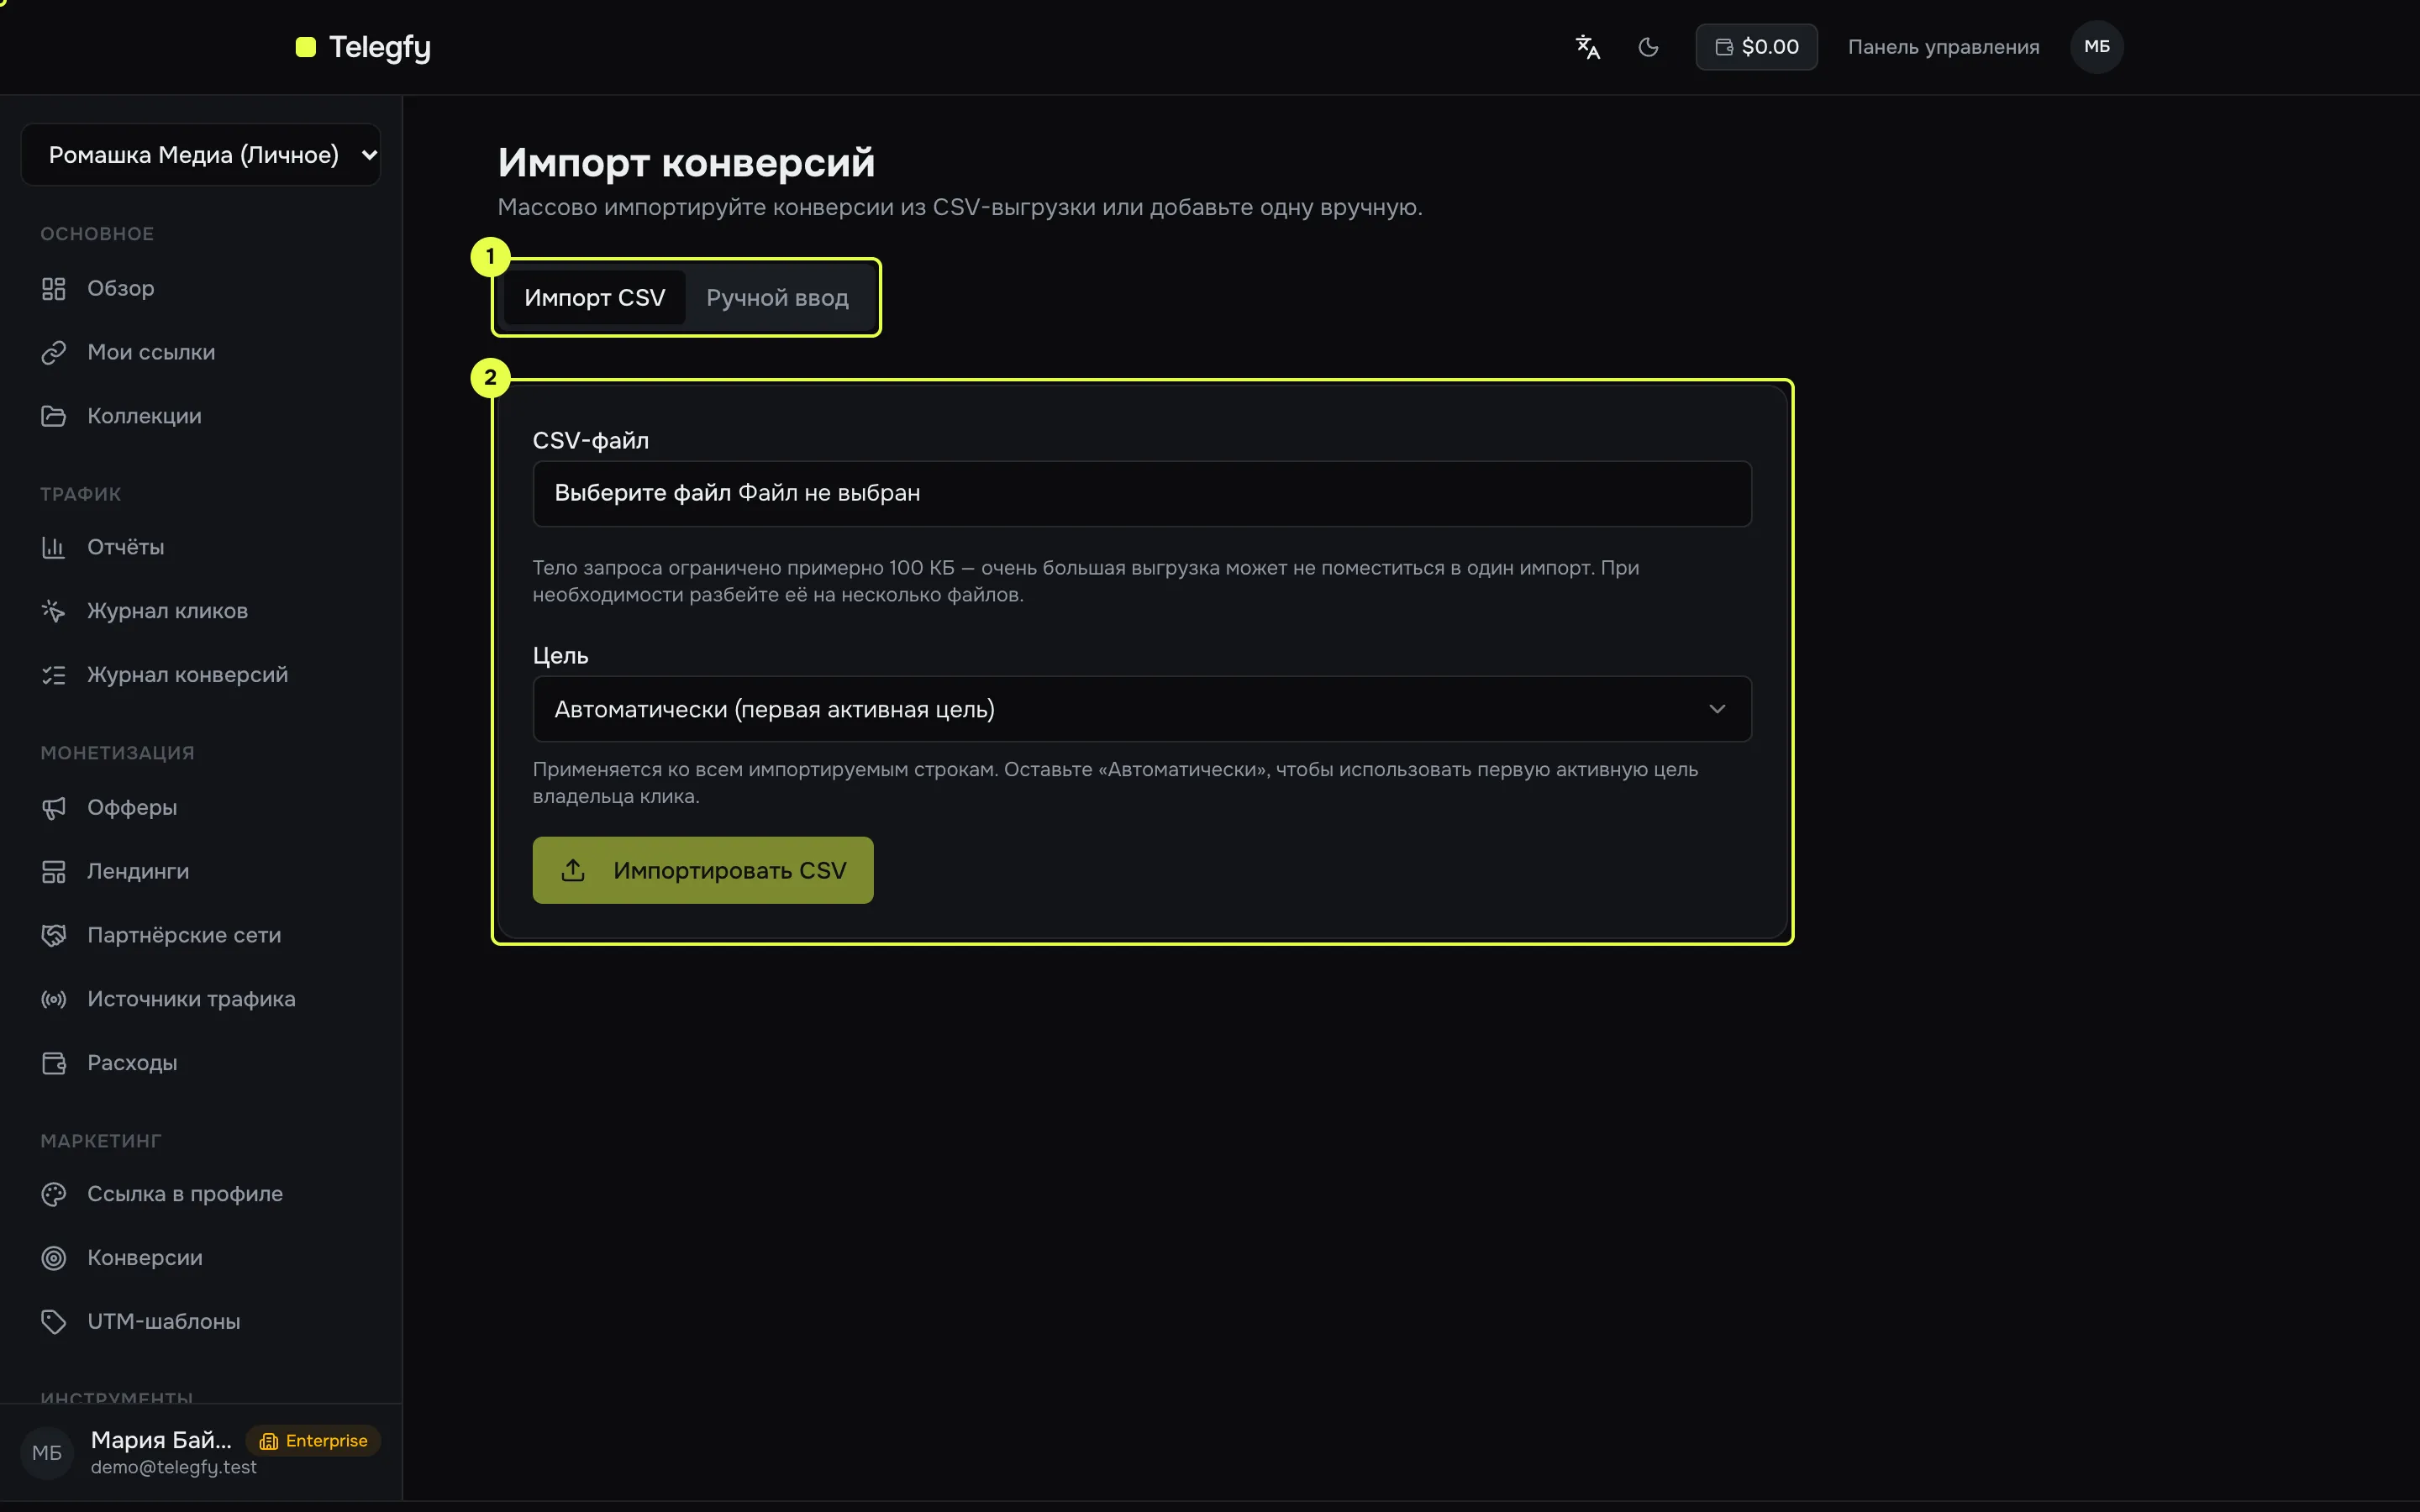Click Журнал конверсий menu label
The width and height of the screenshot is (2420, 1512).
pyautogui.click(x=188, y=676)
